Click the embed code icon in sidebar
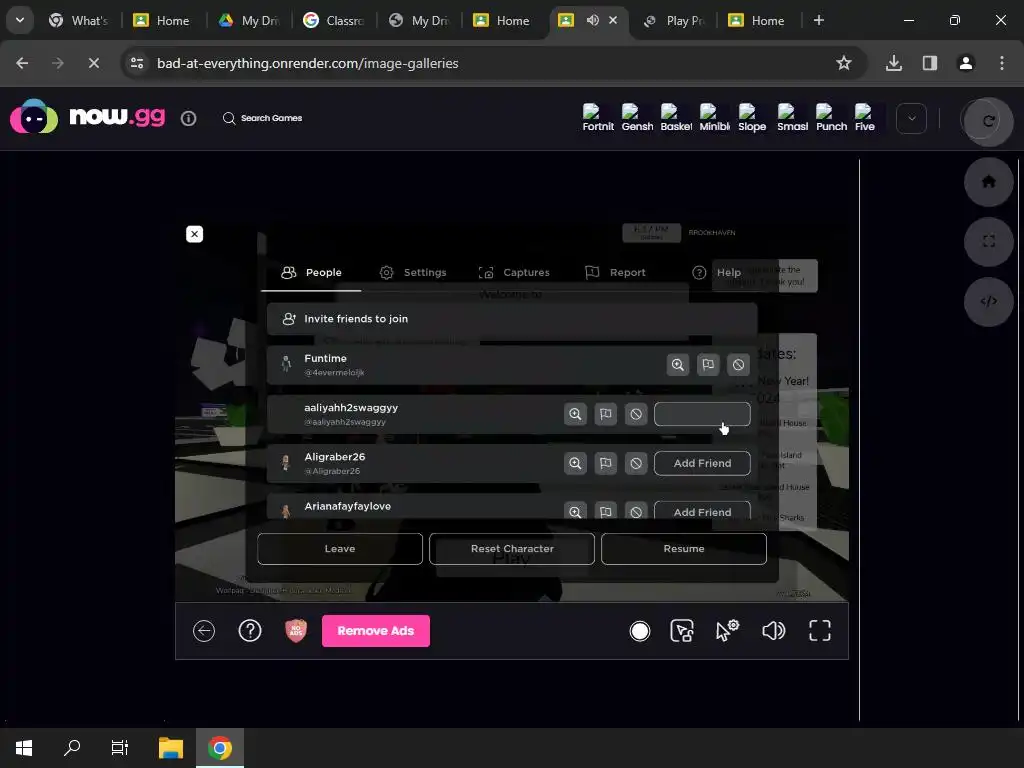 (988, 301)
